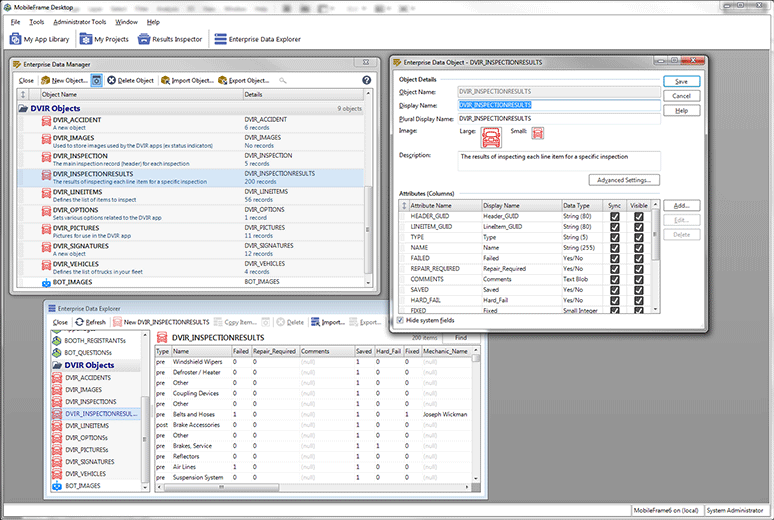Click Import Object in Enterprise Data Manager
The image size is (774, 520).
click(188, 80)
